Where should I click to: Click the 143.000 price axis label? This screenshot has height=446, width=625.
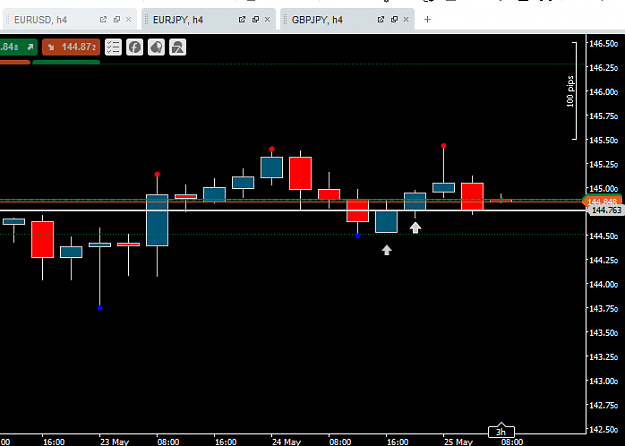[x=603, y=381]
